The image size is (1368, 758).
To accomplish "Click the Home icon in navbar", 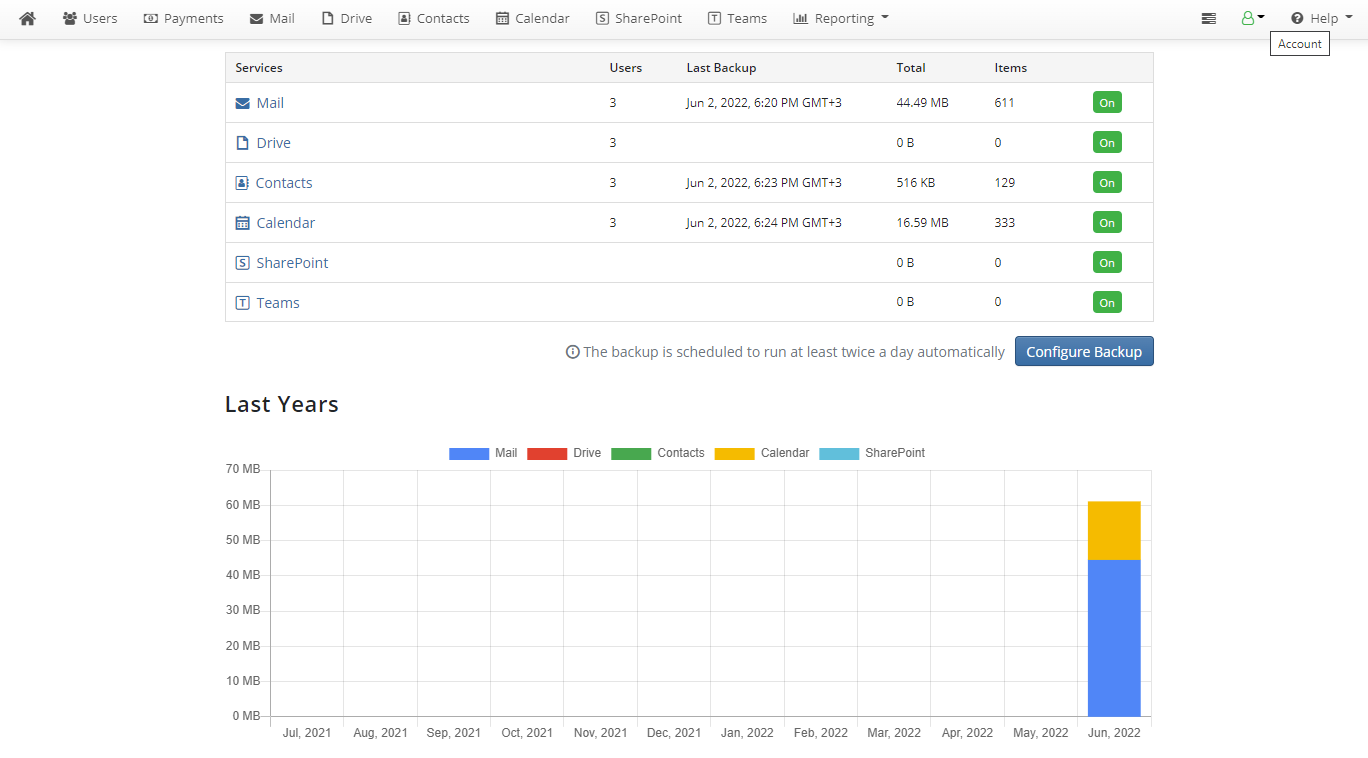I will (27, 18).
